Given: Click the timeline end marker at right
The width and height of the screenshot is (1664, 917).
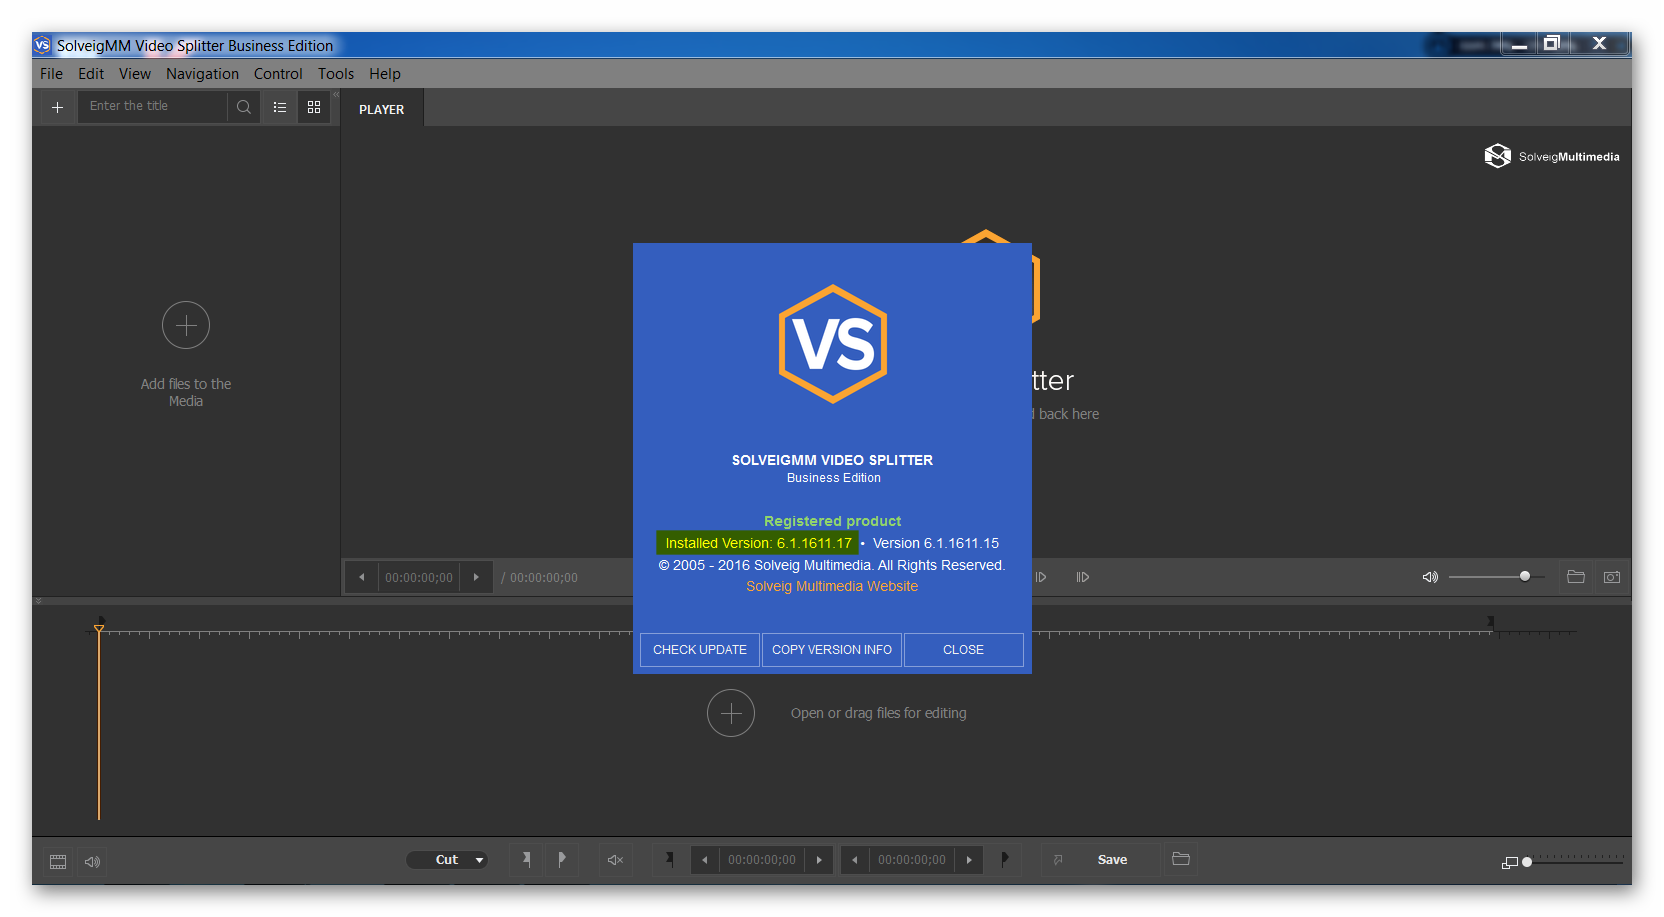Looking at the screenshot, I should coord(1490,623).
